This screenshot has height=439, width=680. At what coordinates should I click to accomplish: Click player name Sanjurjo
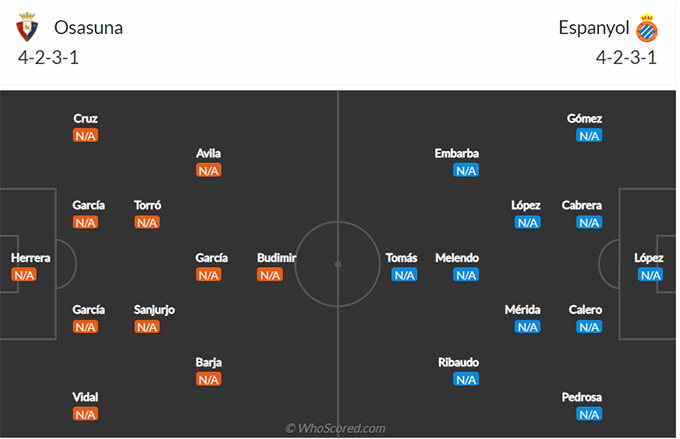[x=154, y=310]
